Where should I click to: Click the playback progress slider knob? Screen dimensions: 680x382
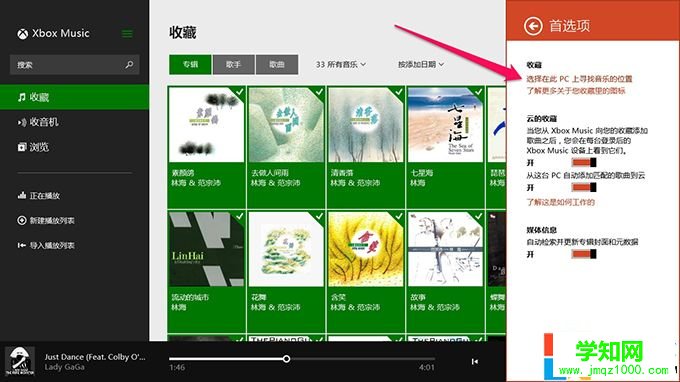286,359
